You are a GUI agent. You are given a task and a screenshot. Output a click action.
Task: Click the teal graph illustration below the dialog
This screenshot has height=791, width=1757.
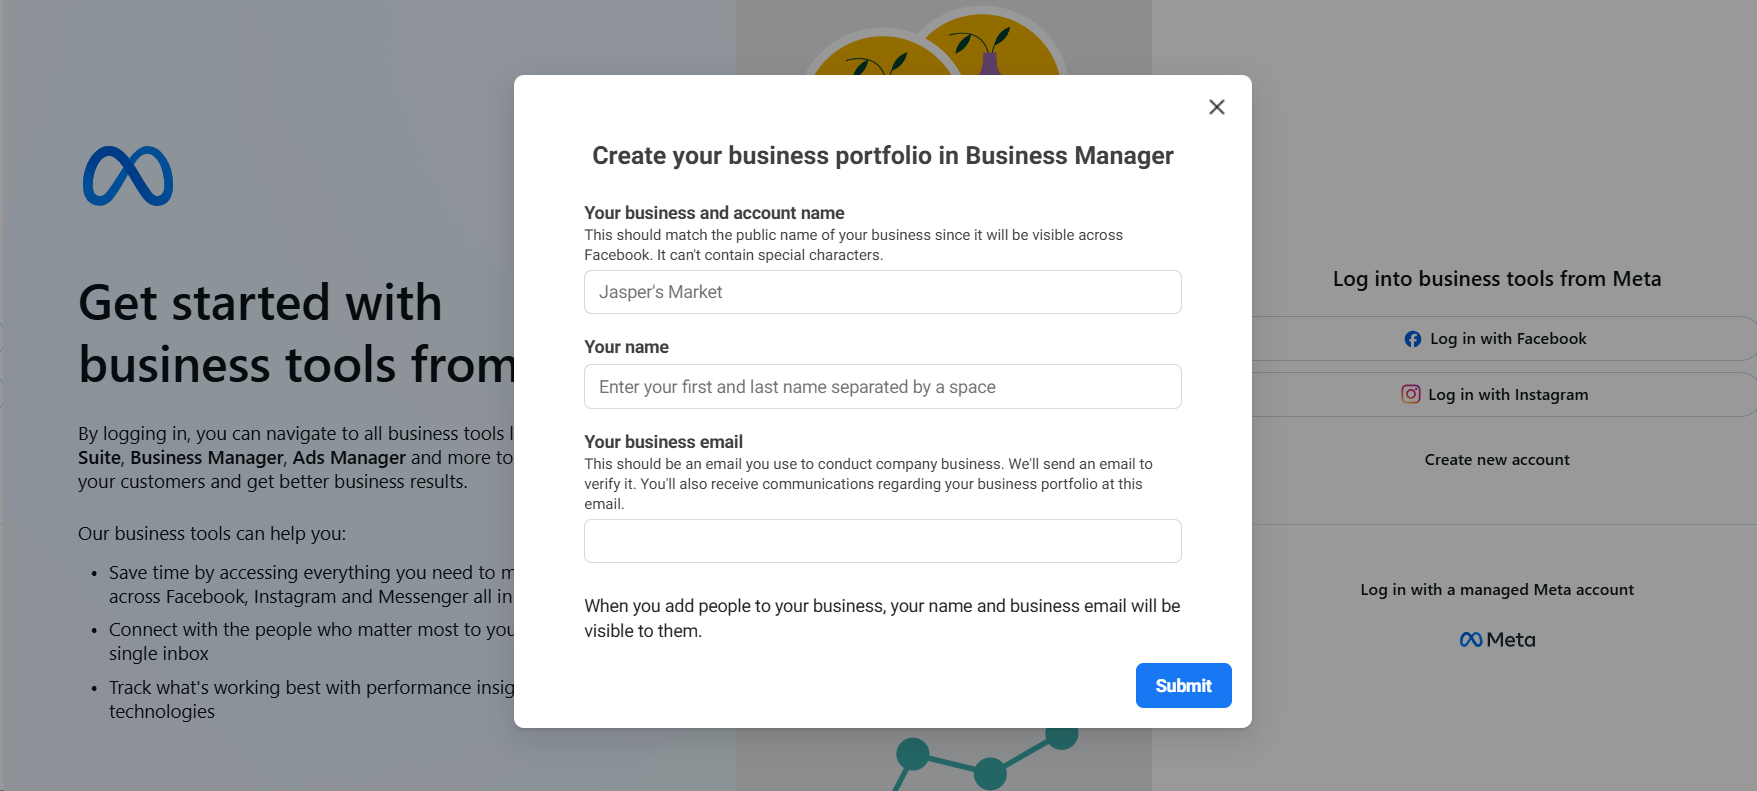pyautogui.click(x=985, y=759)
